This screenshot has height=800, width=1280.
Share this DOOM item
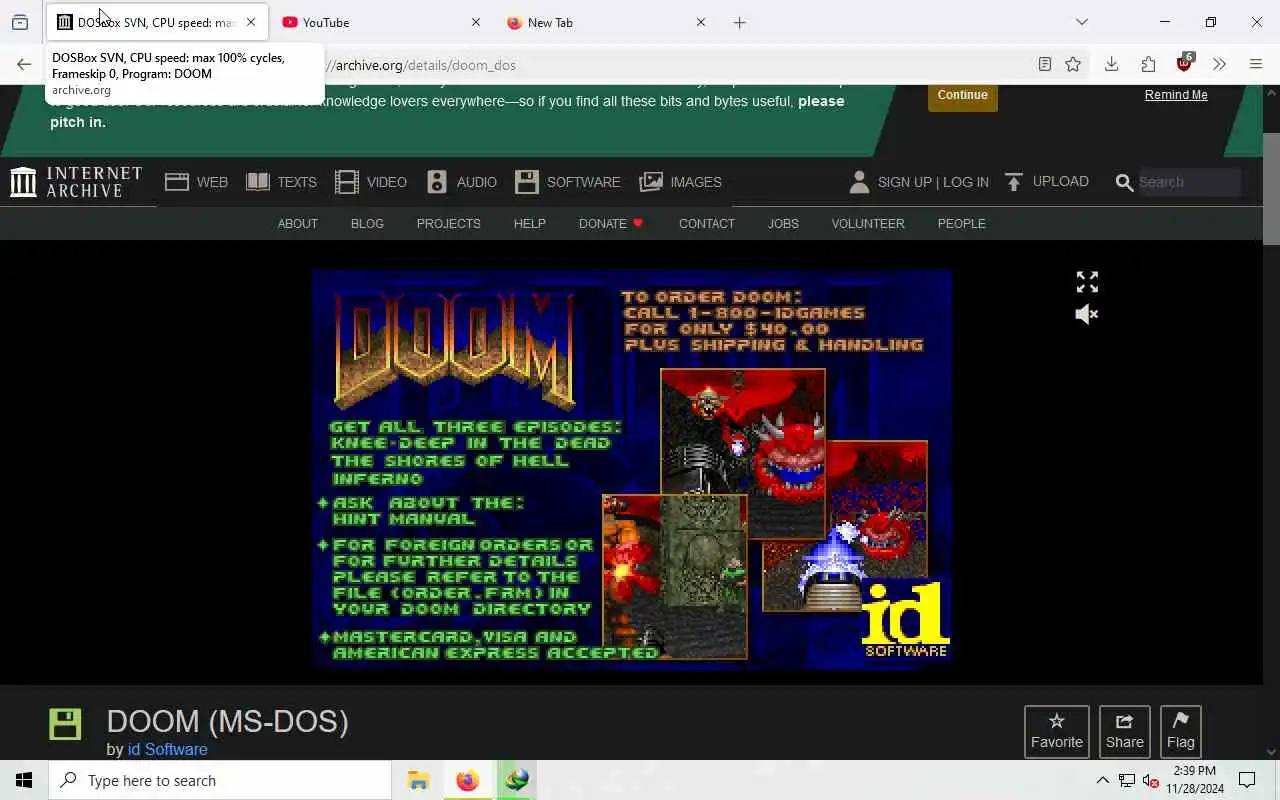coord(1125,731)
